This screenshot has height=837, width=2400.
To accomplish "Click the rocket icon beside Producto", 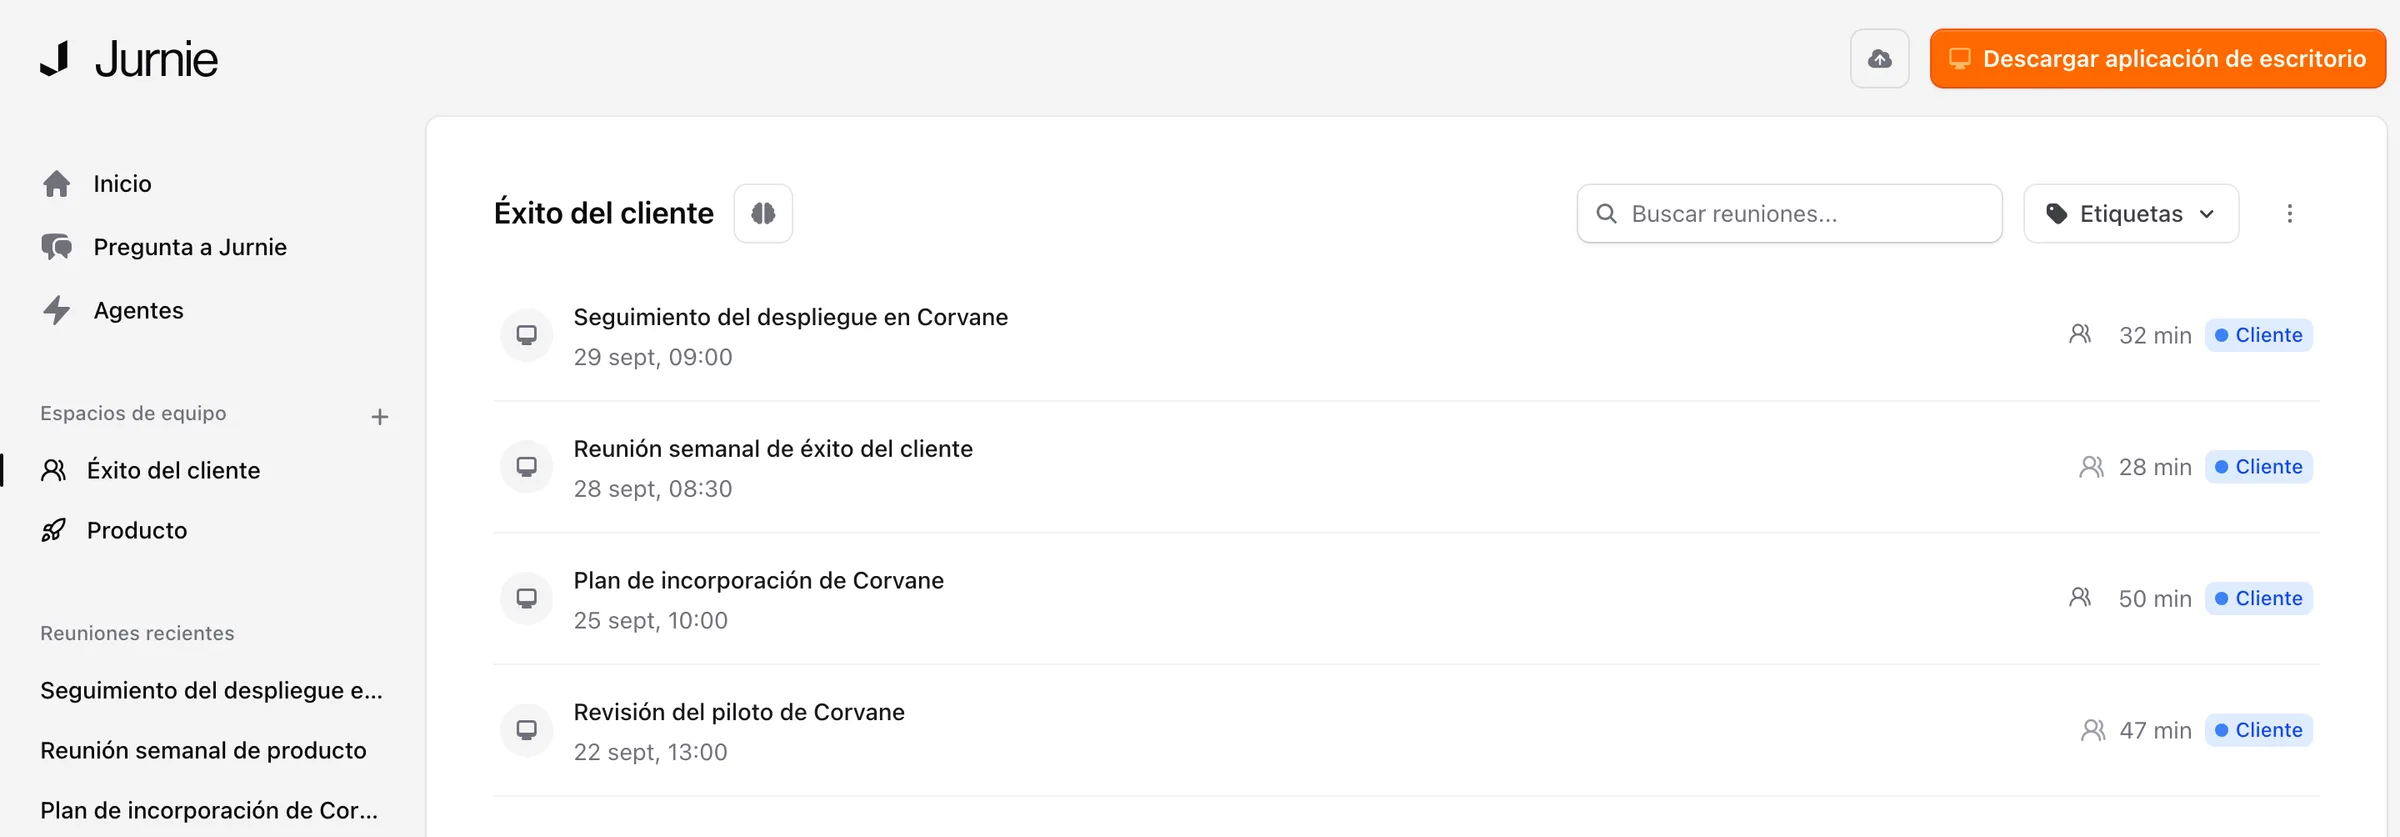I will coord(54,530).
